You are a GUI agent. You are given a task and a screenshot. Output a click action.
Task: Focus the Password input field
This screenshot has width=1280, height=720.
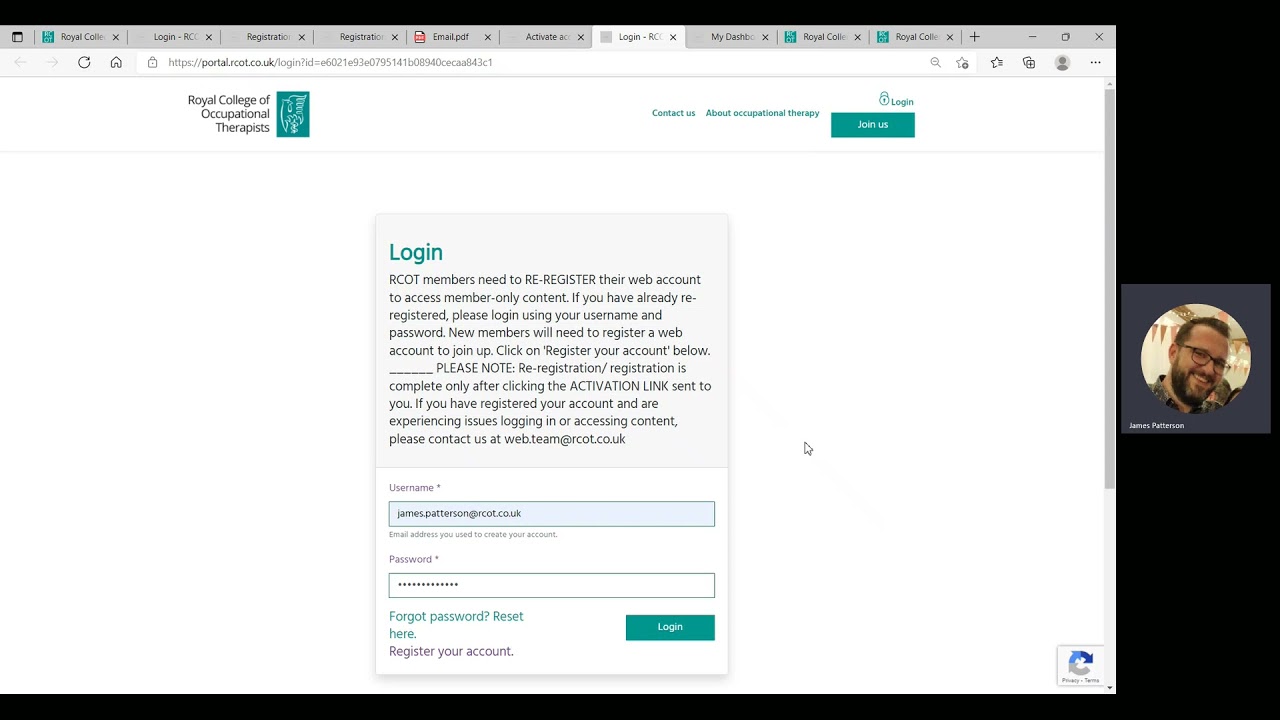point(552,585)
